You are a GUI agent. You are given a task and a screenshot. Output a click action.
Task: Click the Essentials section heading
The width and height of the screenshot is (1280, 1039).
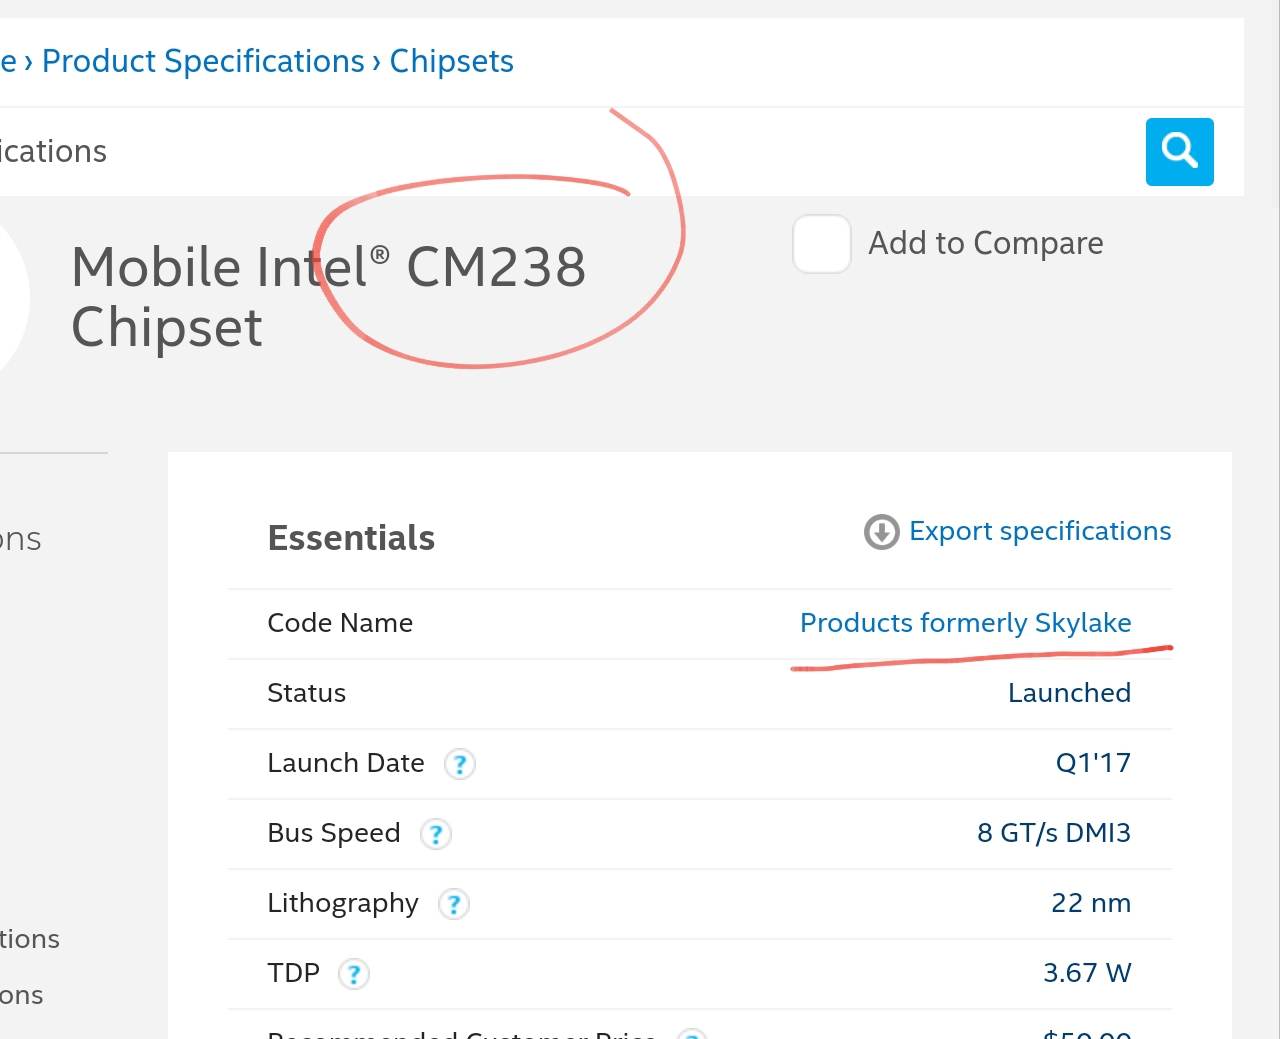click(x=351, y=538)
